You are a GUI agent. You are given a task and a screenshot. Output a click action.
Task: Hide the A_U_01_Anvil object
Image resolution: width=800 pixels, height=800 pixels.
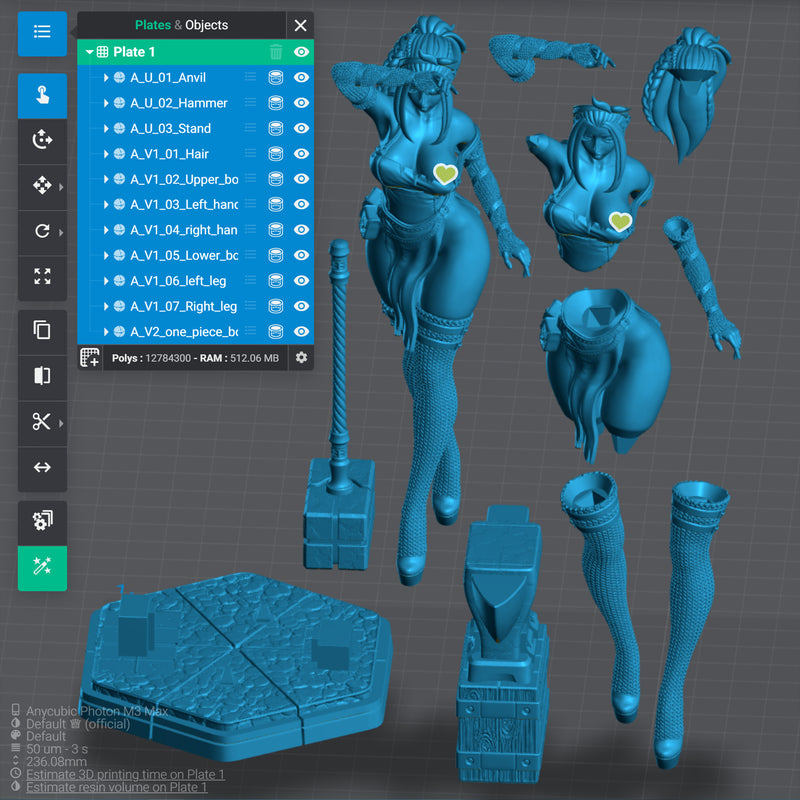pyautogui.click(x=301, y=78)
